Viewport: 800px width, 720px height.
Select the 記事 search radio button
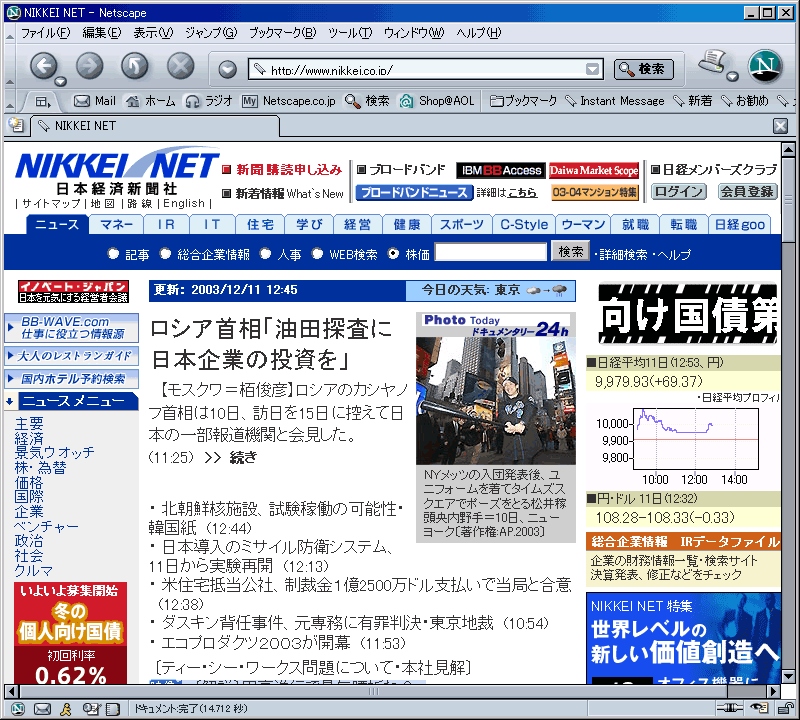click(113, 253)
